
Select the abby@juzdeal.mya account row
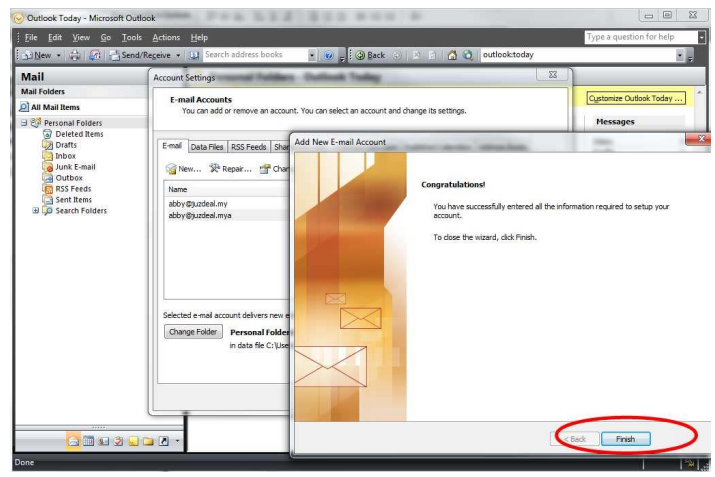click(x=227, y=215)
